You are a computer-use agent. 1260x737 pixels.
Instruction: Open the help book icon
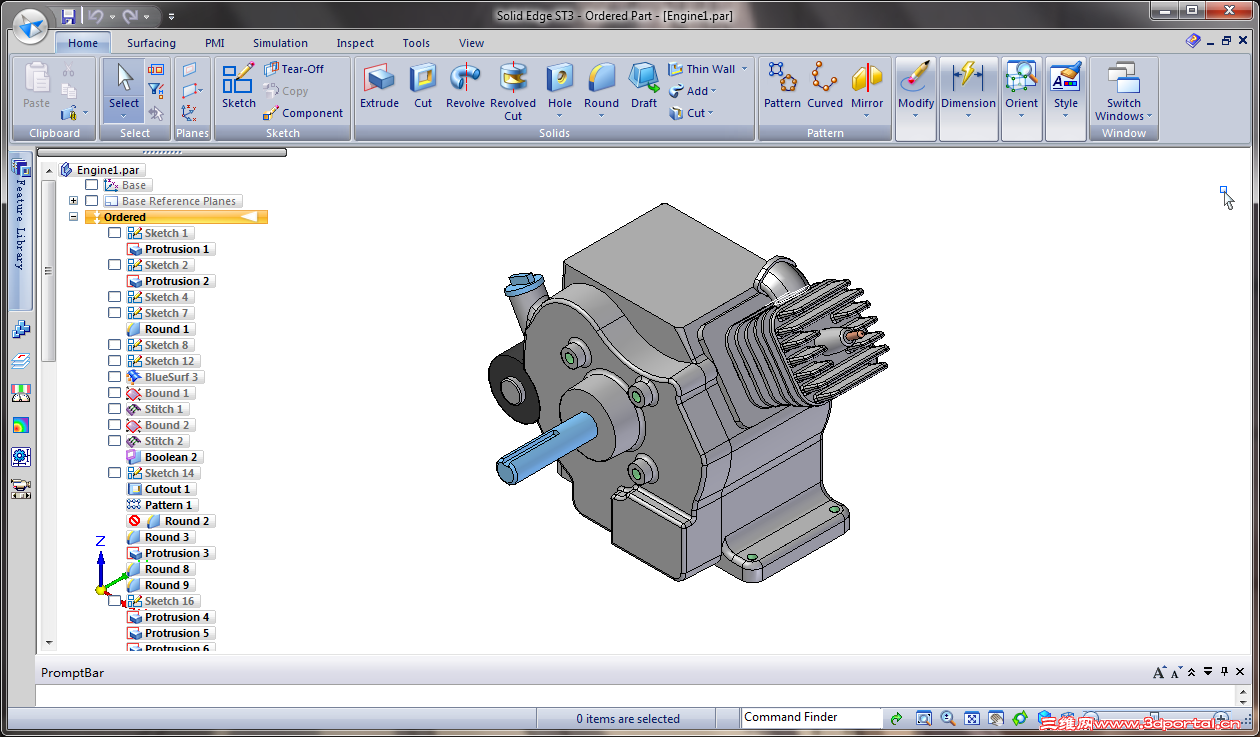(x=1193, y=41)
